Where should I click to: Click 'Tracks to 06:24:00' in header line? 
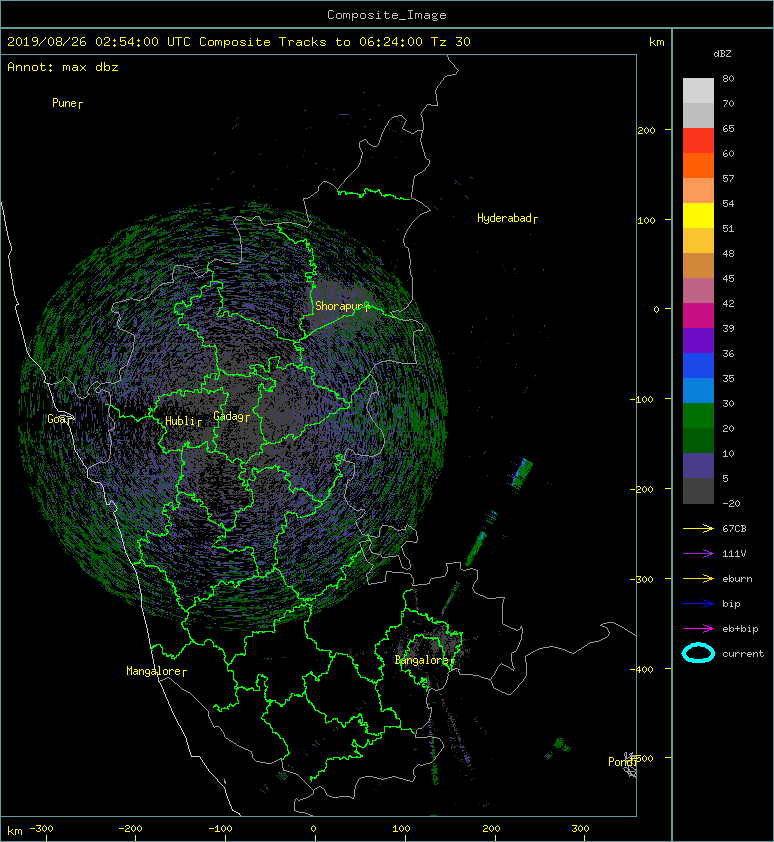click(350, 42)
